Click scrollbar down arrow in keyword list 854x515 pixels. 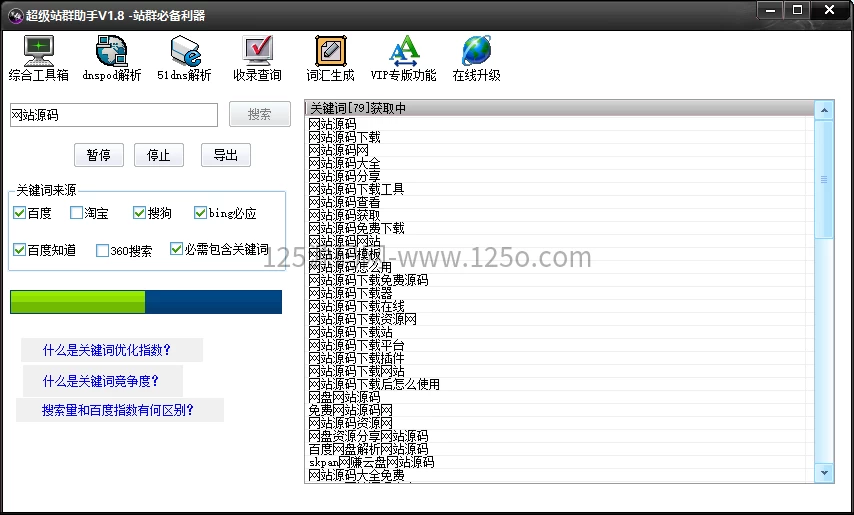click(825, 472)
